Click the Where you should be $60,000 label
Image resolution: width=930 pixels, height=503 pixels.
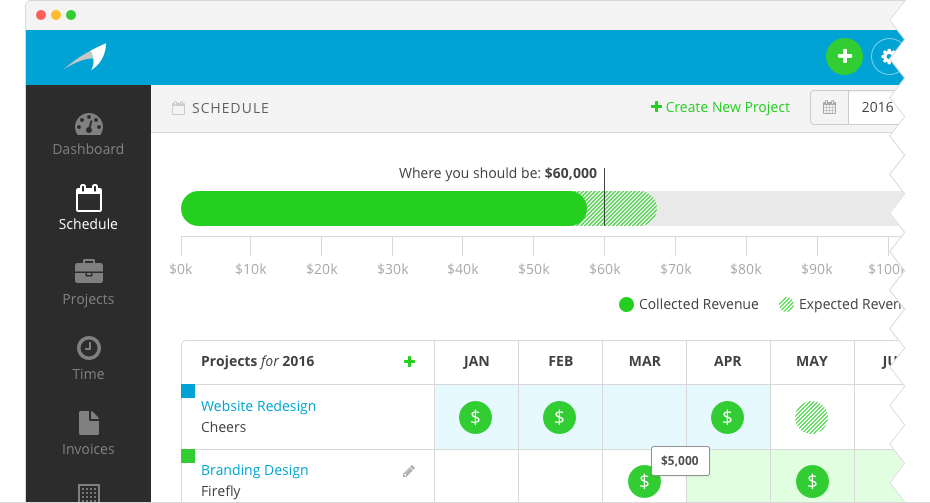(498, 173)
